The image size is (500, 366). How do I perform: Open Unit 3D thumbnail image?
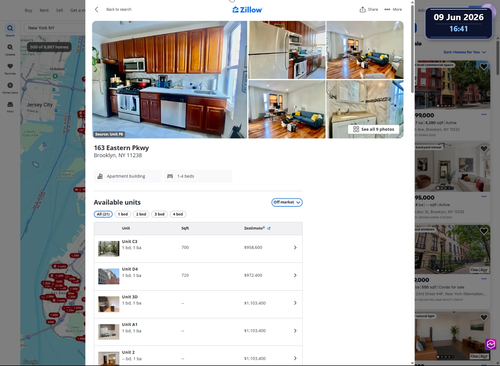click(109, 304)
